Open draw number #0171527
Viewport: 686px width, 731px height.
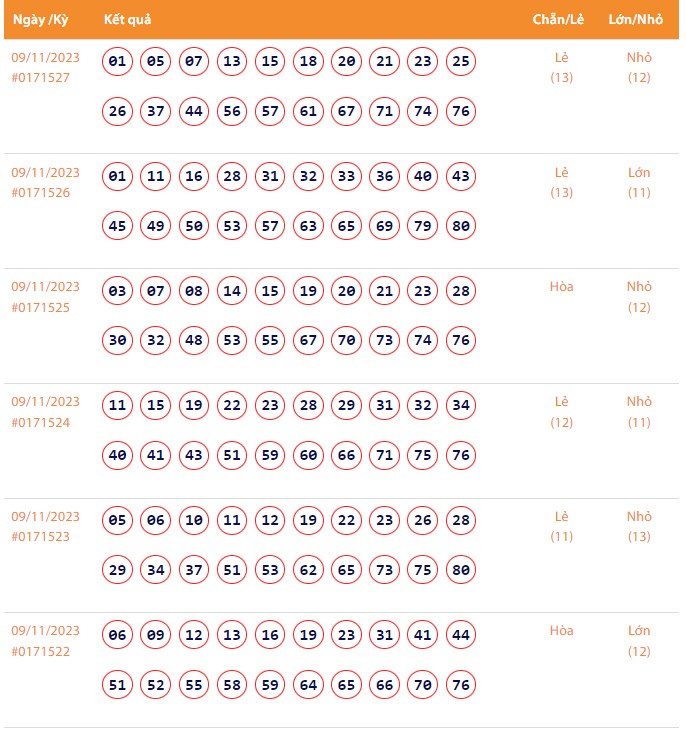pyautogui.click(x=41, y=78)
